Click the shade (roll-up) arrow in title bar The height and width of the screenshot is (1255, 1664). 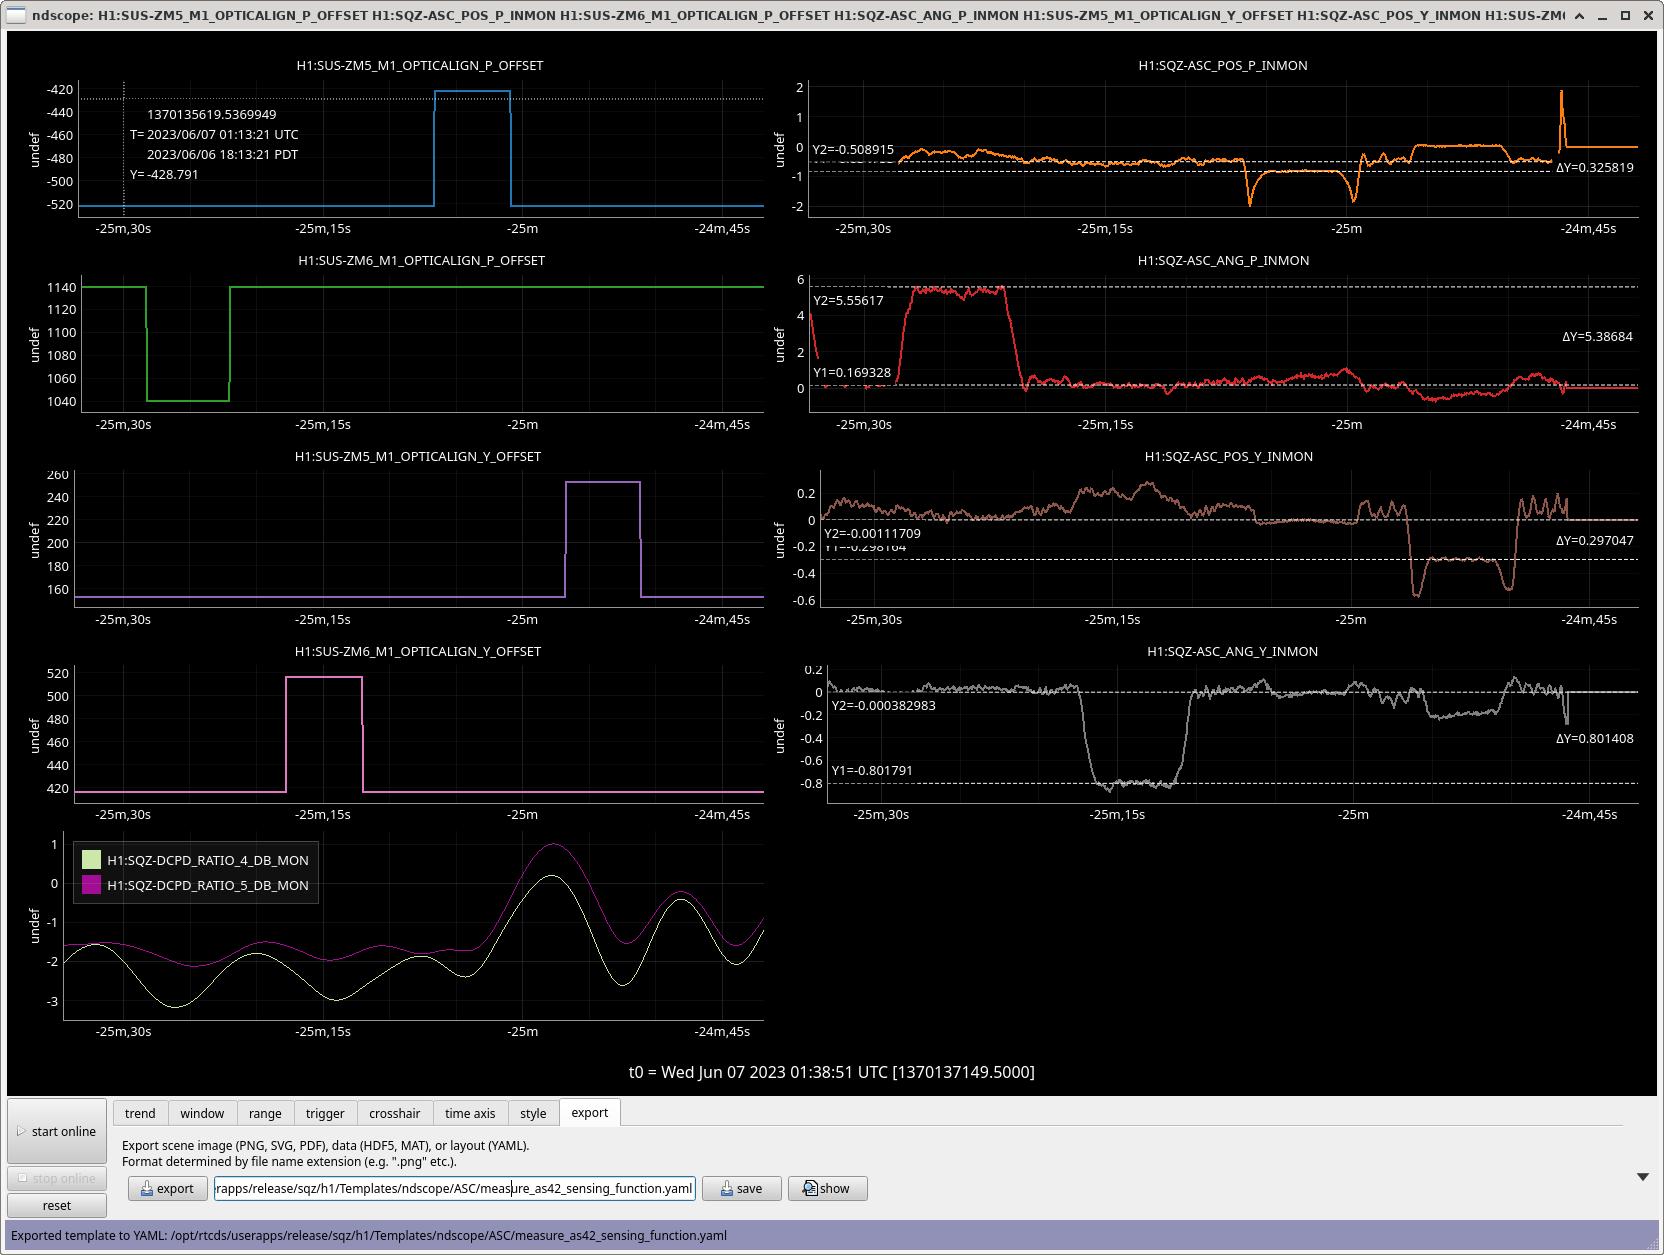(x=1579, y=15)
